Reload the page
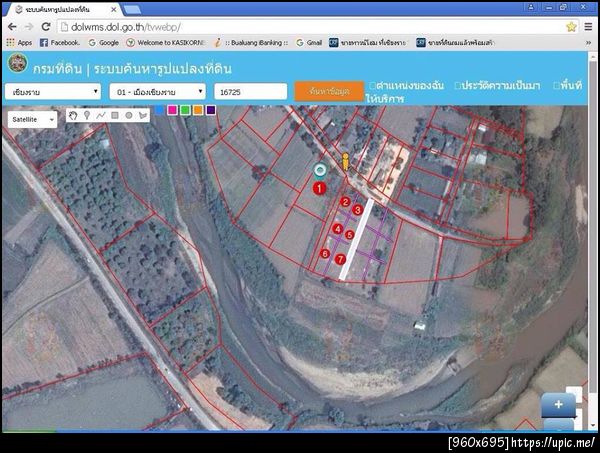The height and width of the screenshot is (453, 600). [46, 27]
